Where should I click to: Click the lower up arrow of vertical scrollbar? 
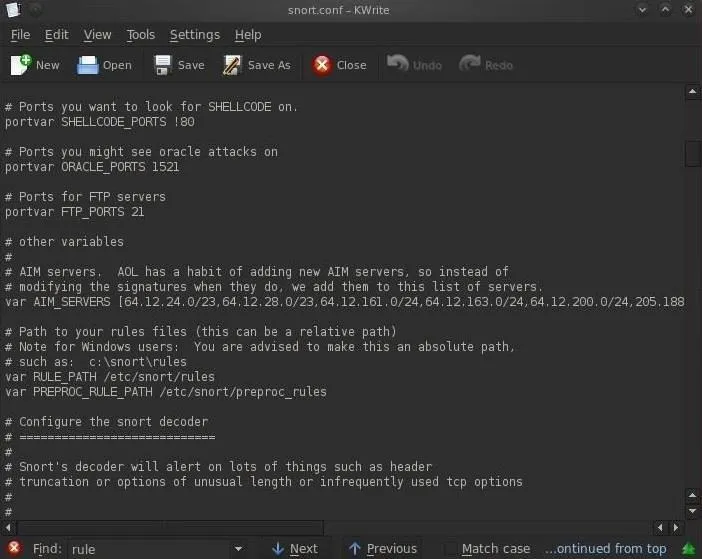[693, 495]
